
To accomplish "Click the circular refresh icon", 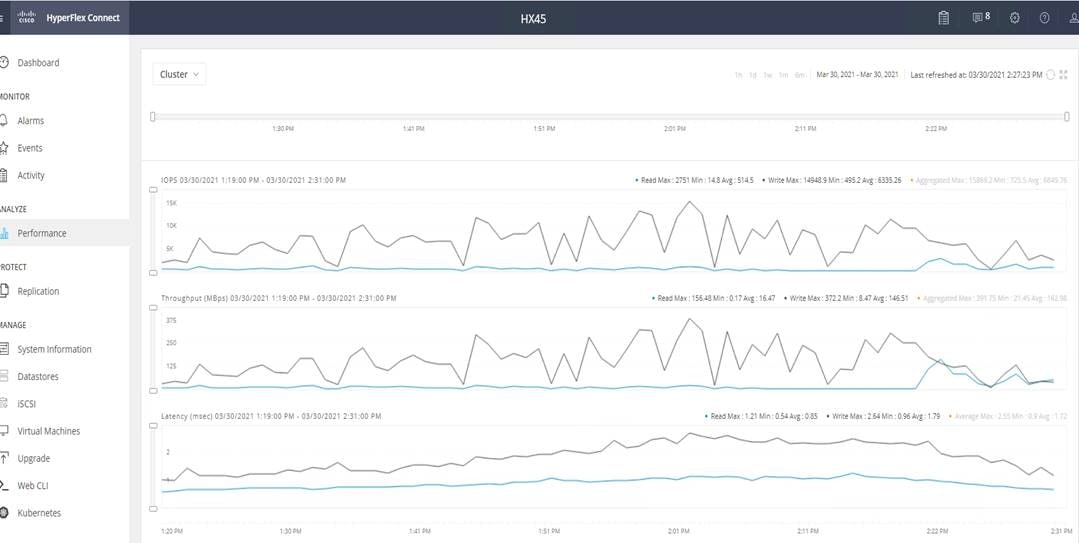I will pyautogui.click(x=1050, y=74).
